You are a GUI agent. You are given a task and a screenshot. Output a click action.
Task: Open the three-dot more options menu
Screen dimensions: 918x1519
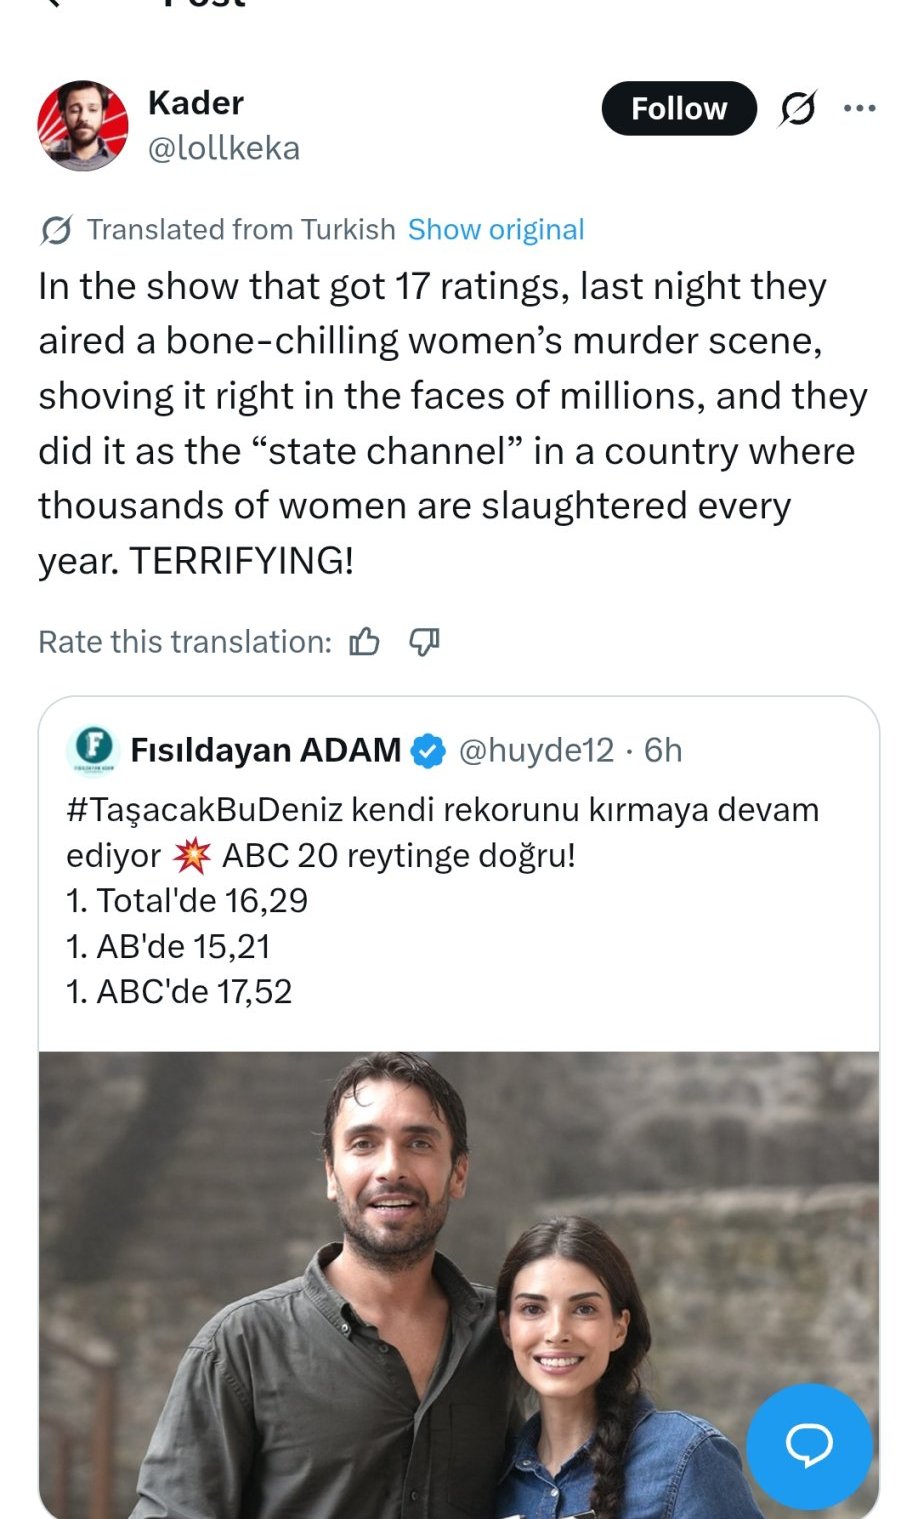click(x=859, y=108)
